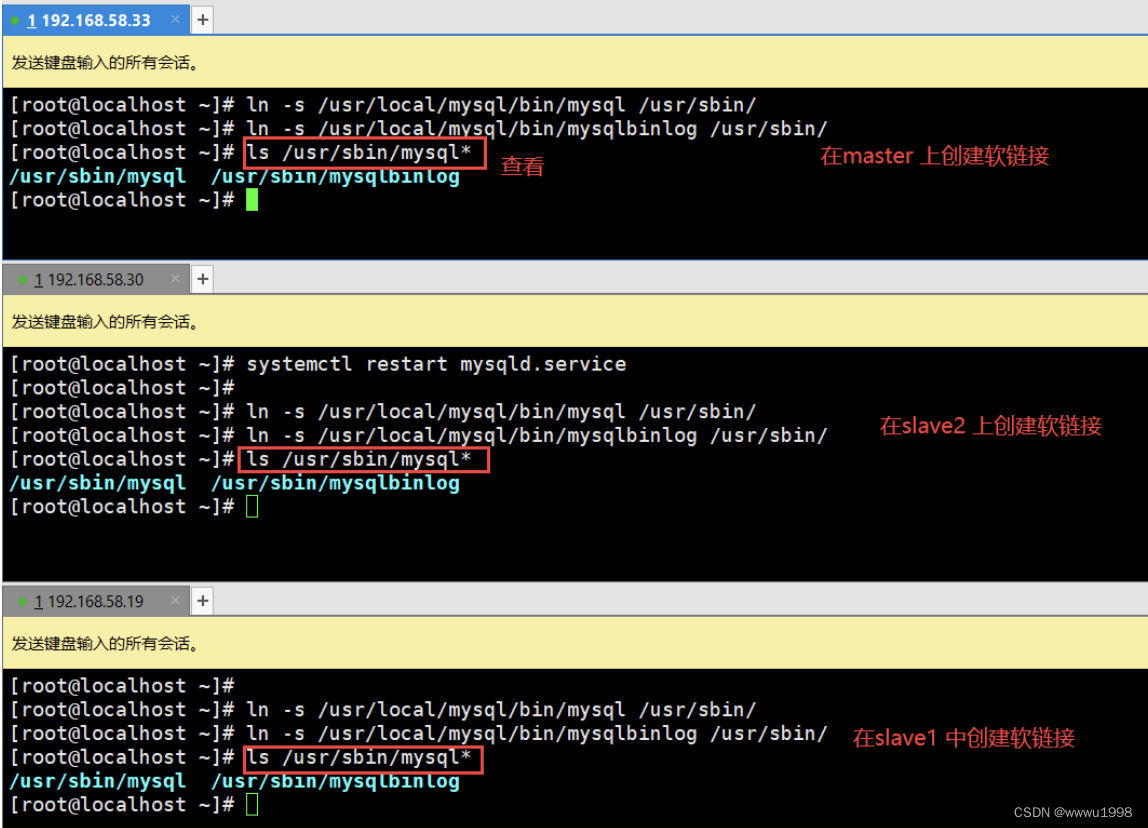
Task: Click 'ln -s' mysql command in 192.168.58.30 terminal
Action: [501, 412]
